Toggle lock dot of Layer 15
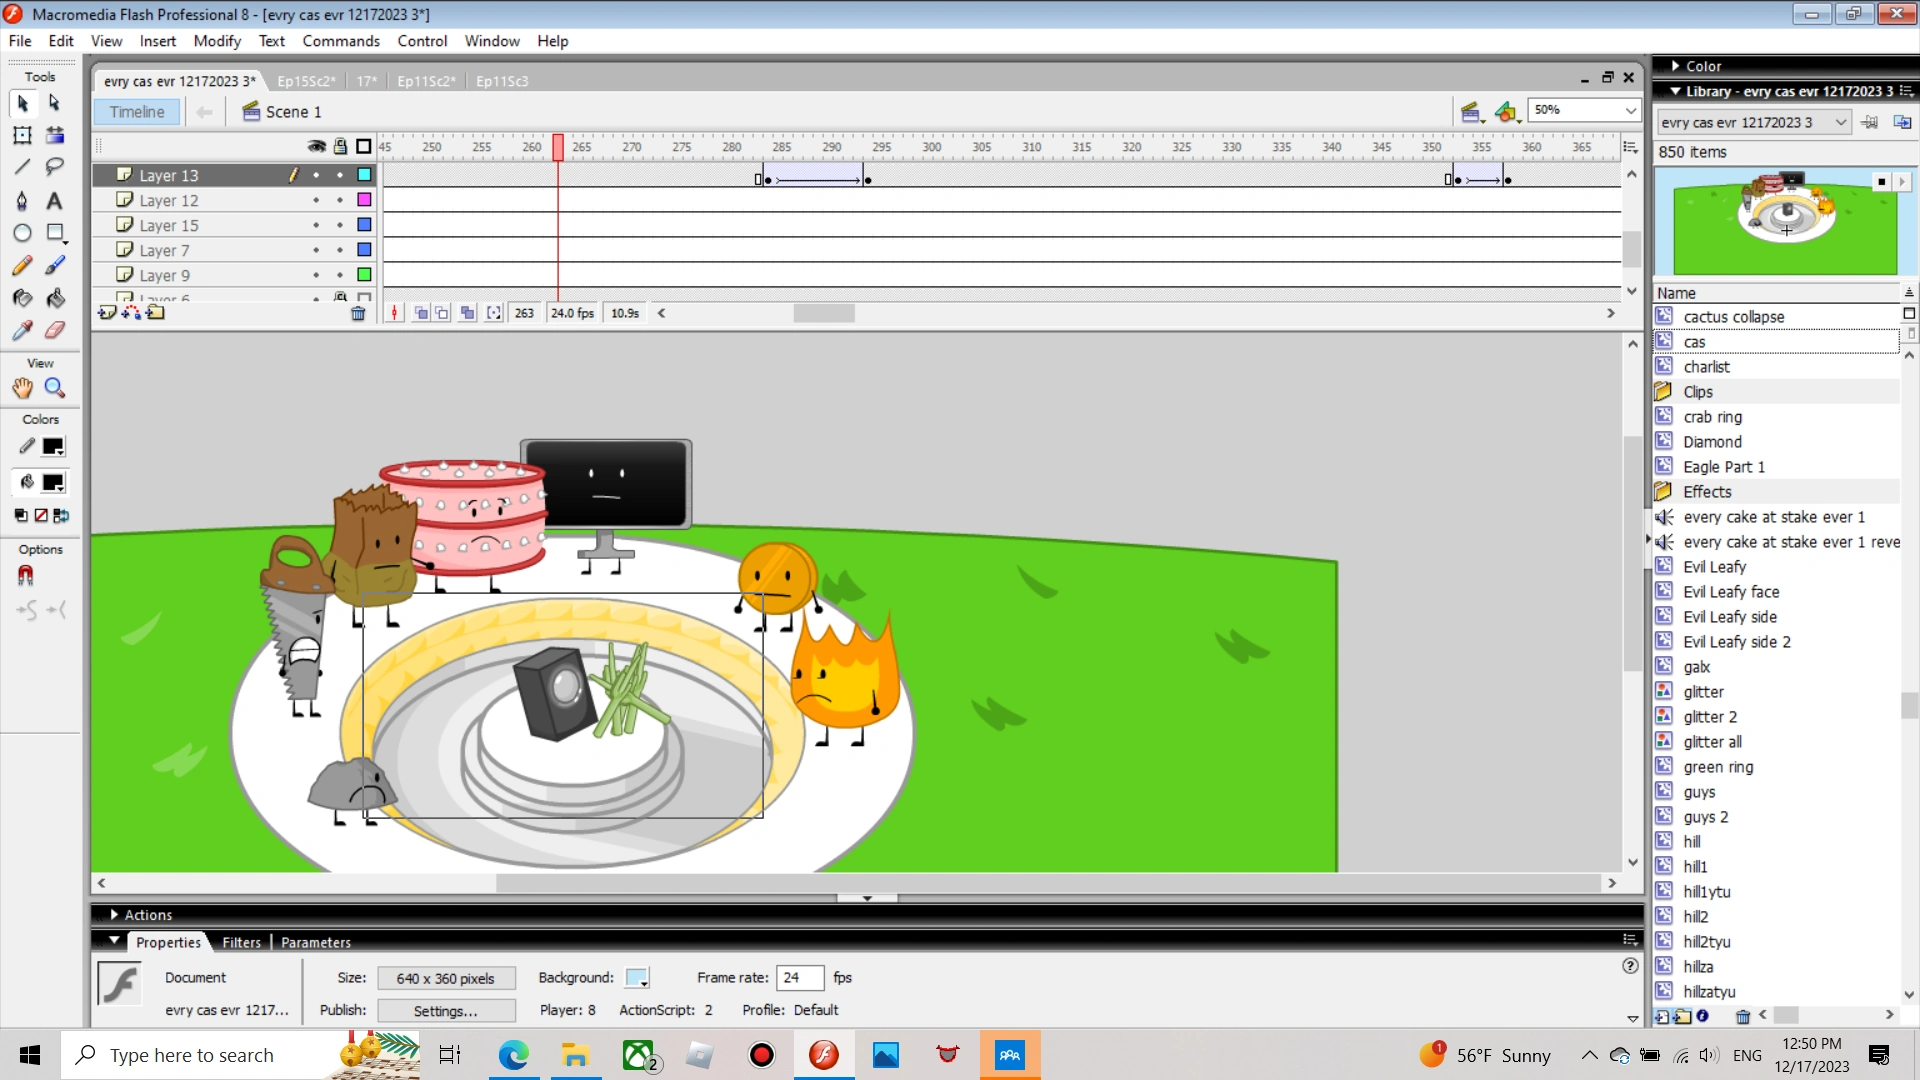This screenshot has width=1920, height=1080. pos(340,225)
